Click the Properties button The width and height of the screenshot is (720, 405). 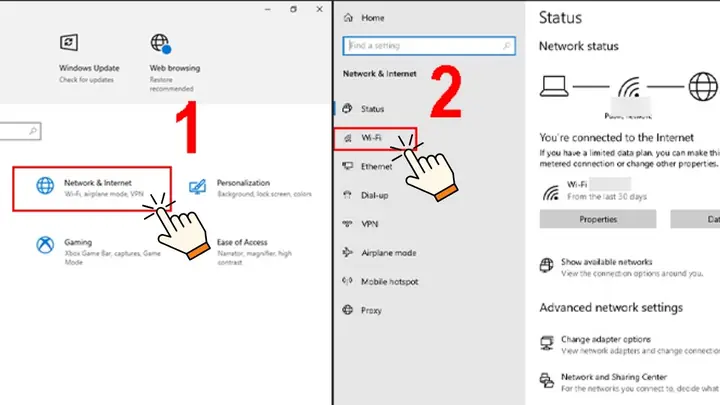click(x=598, y=219)
